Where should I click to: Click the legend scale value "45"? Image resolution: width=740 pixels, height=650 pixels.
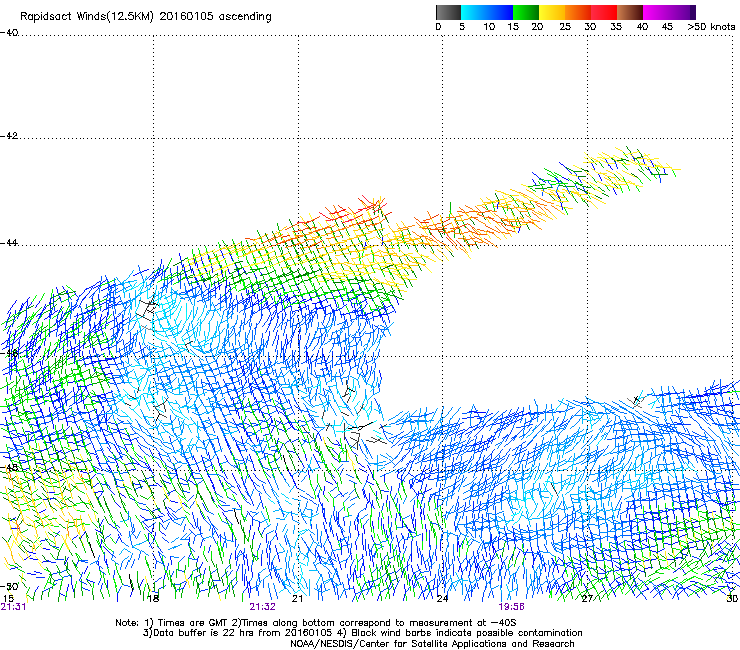[x=667, y=27]
